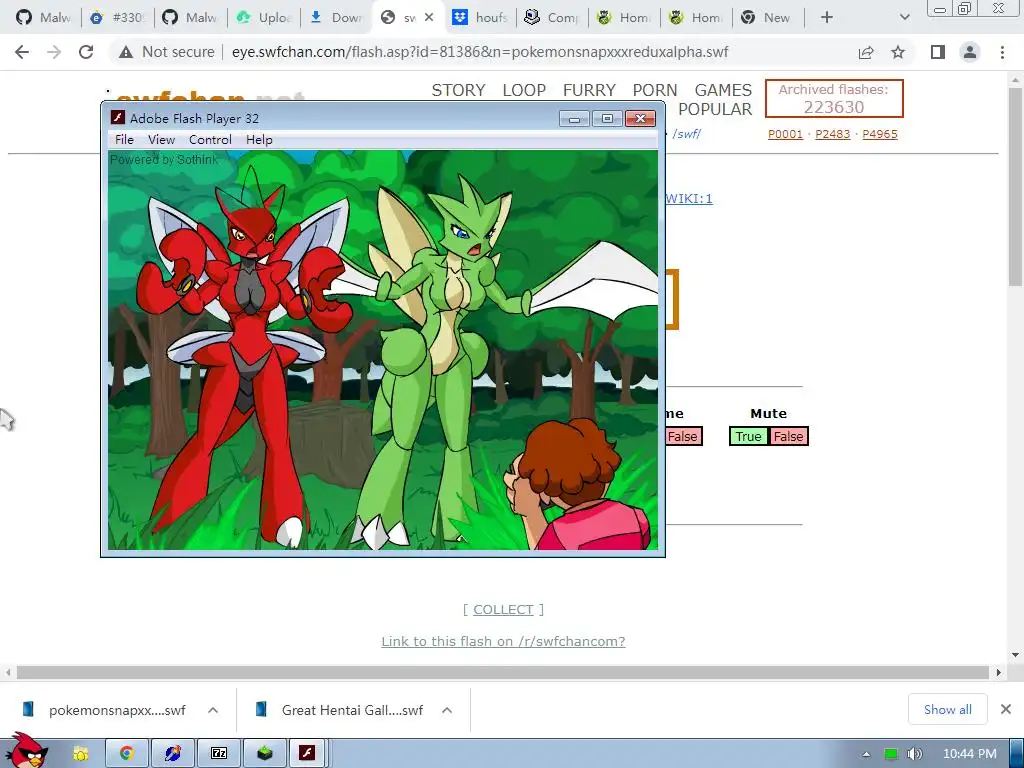Switch to the #330 tab

point(118,18)
